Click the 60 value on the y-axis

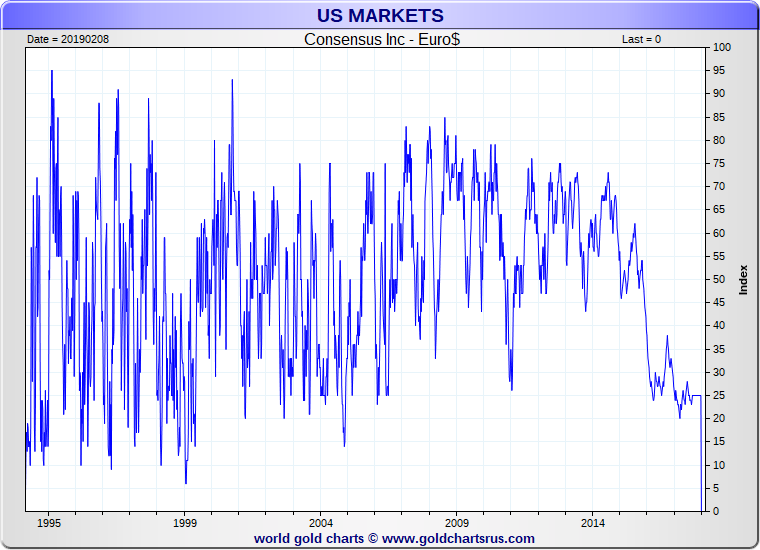click(719, 233)
